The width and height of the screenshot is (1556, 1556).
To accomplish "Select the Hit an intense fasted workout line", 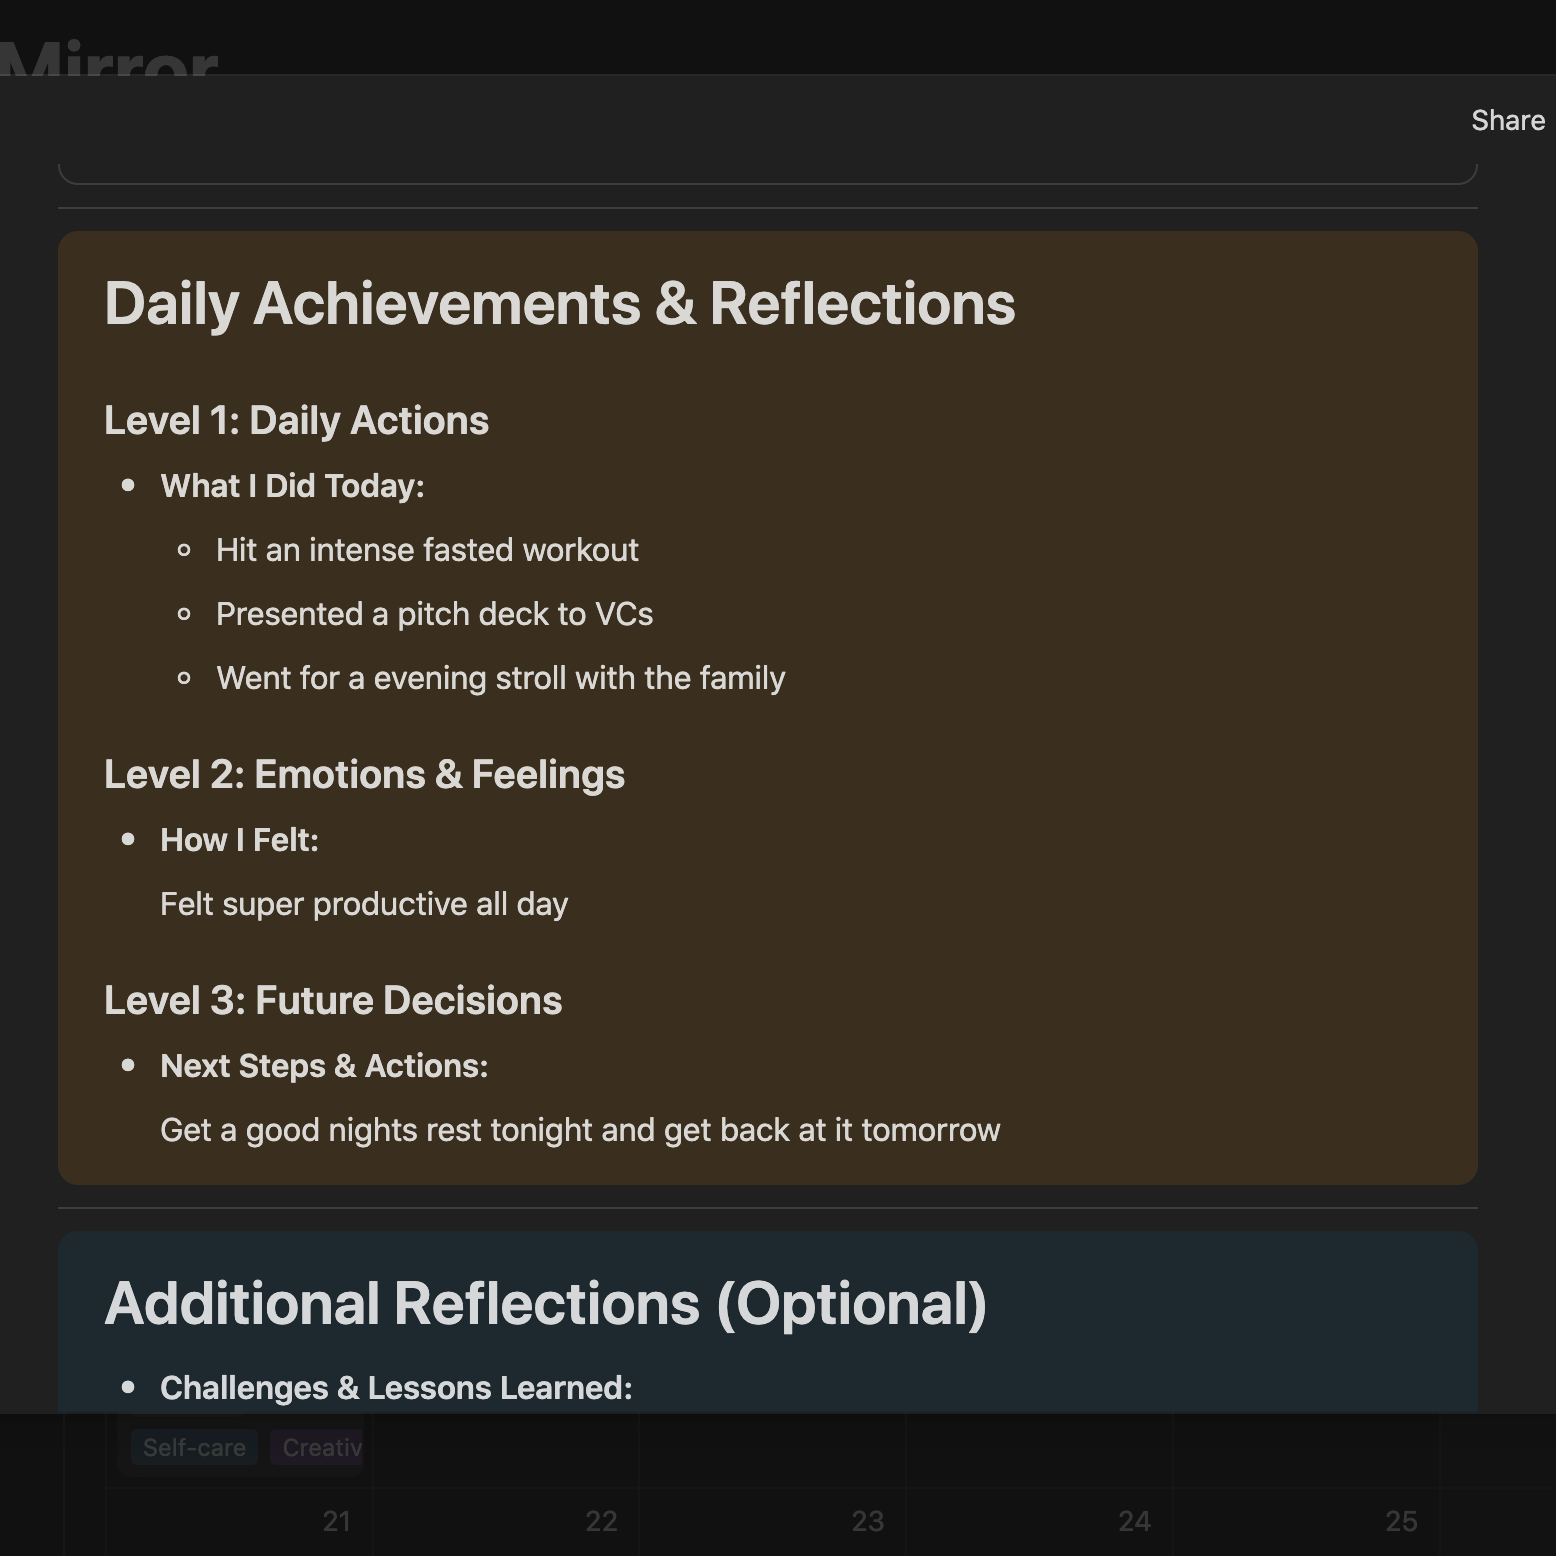I will coord(427,550).
